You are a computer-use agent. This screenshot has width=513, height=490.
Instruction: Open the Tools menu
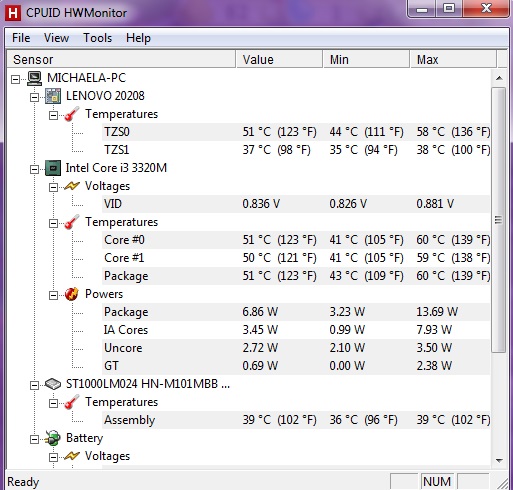pos(97,38)
